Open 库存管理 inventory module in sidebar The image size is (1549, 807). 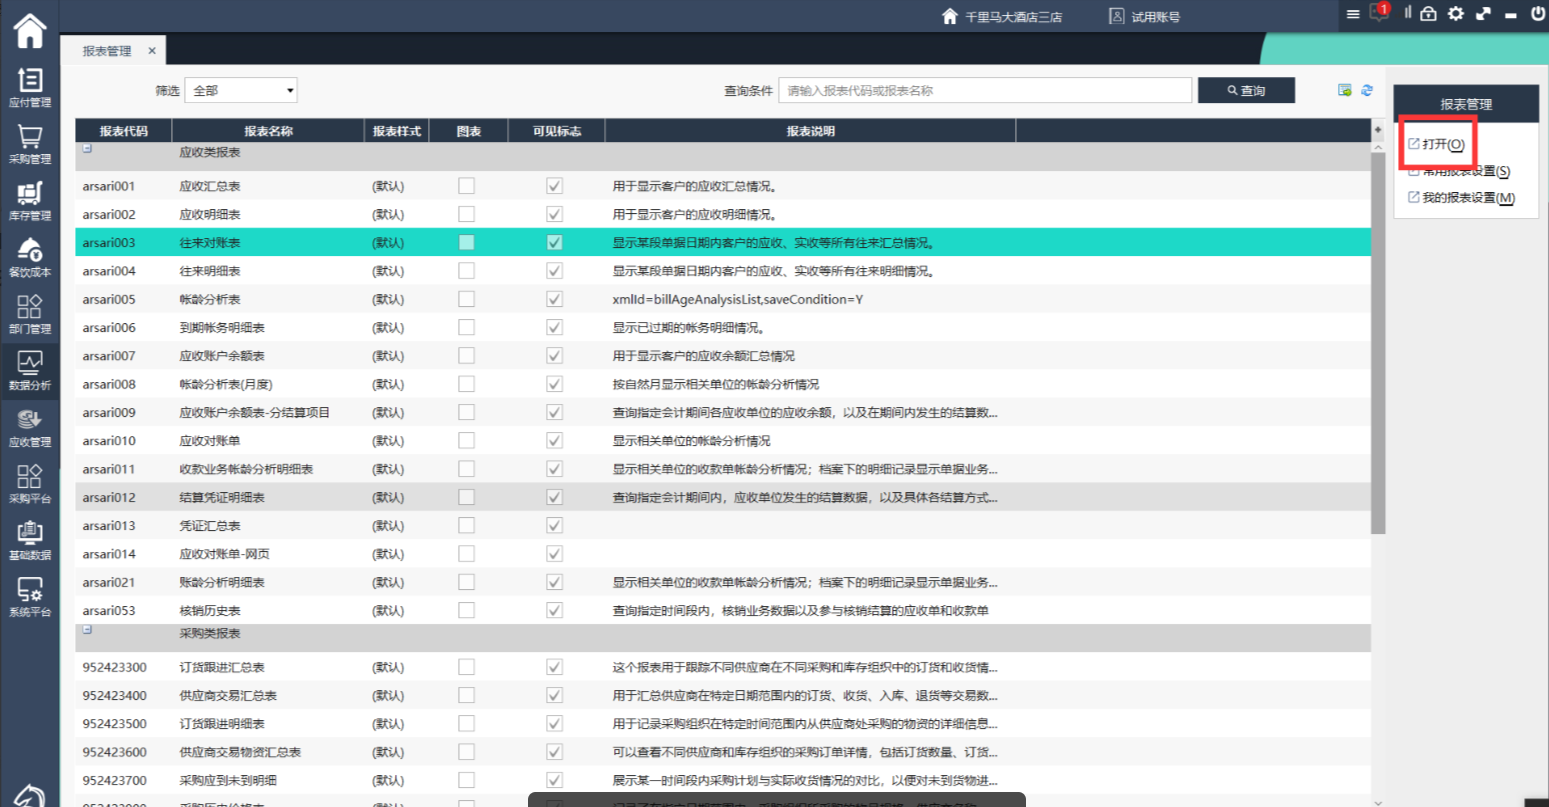29,200
